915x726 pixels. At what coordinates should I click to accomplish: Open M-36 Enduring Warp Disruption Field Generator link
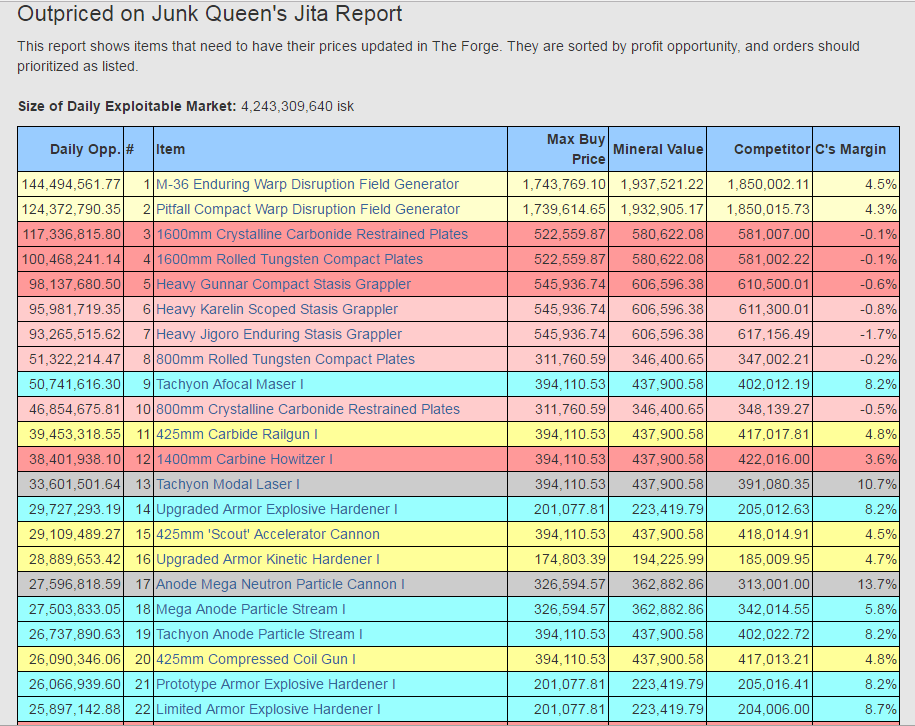(x=307, y=184)
